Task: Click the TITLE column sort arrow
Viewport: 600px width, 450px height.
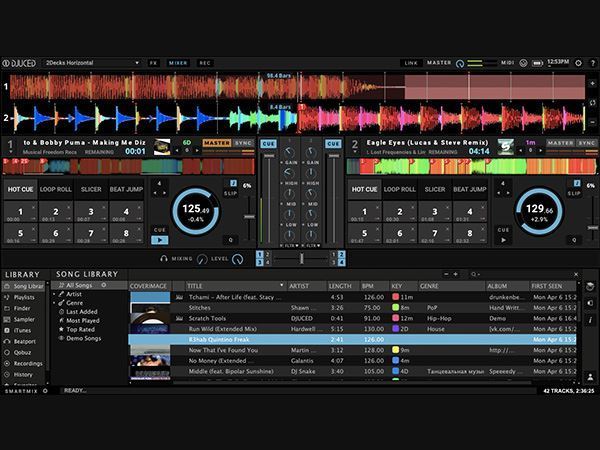Action: point(282,285)
